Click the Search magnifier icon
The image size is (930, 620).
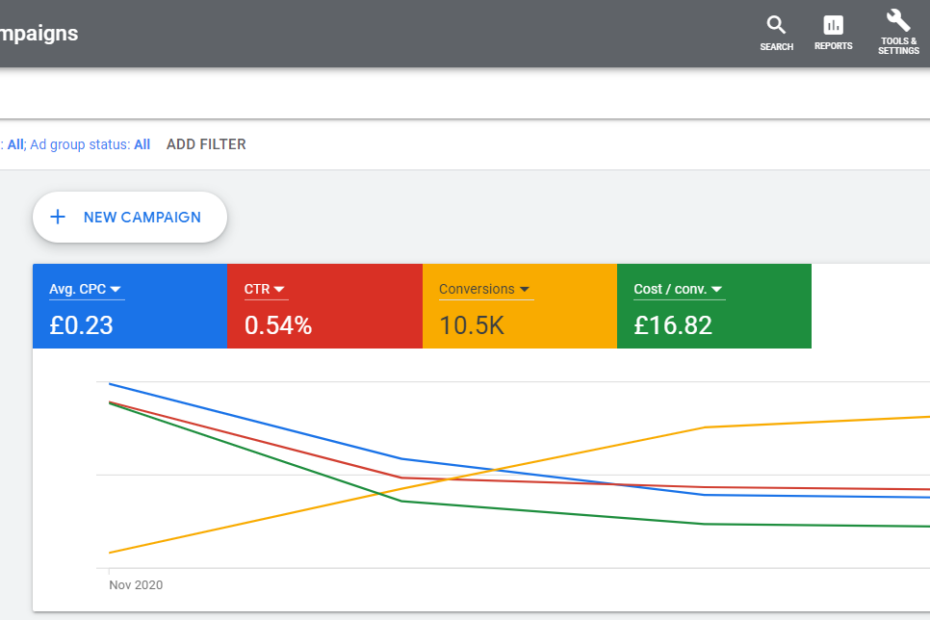tap(776, 27)
